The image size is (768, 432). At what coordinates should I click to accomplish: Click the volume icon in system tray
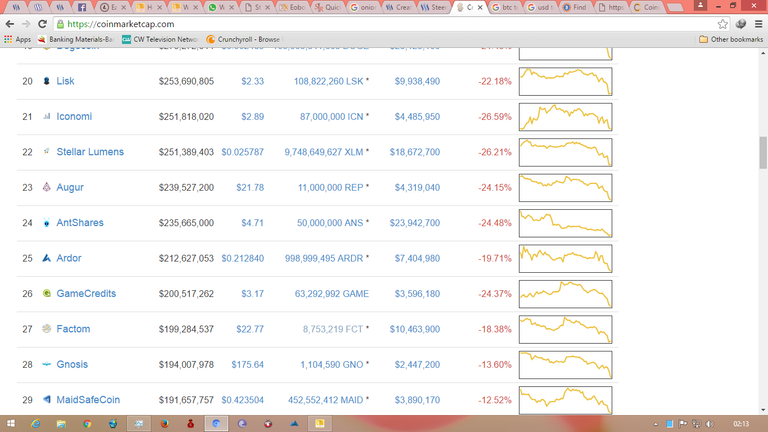click(710, 424)
